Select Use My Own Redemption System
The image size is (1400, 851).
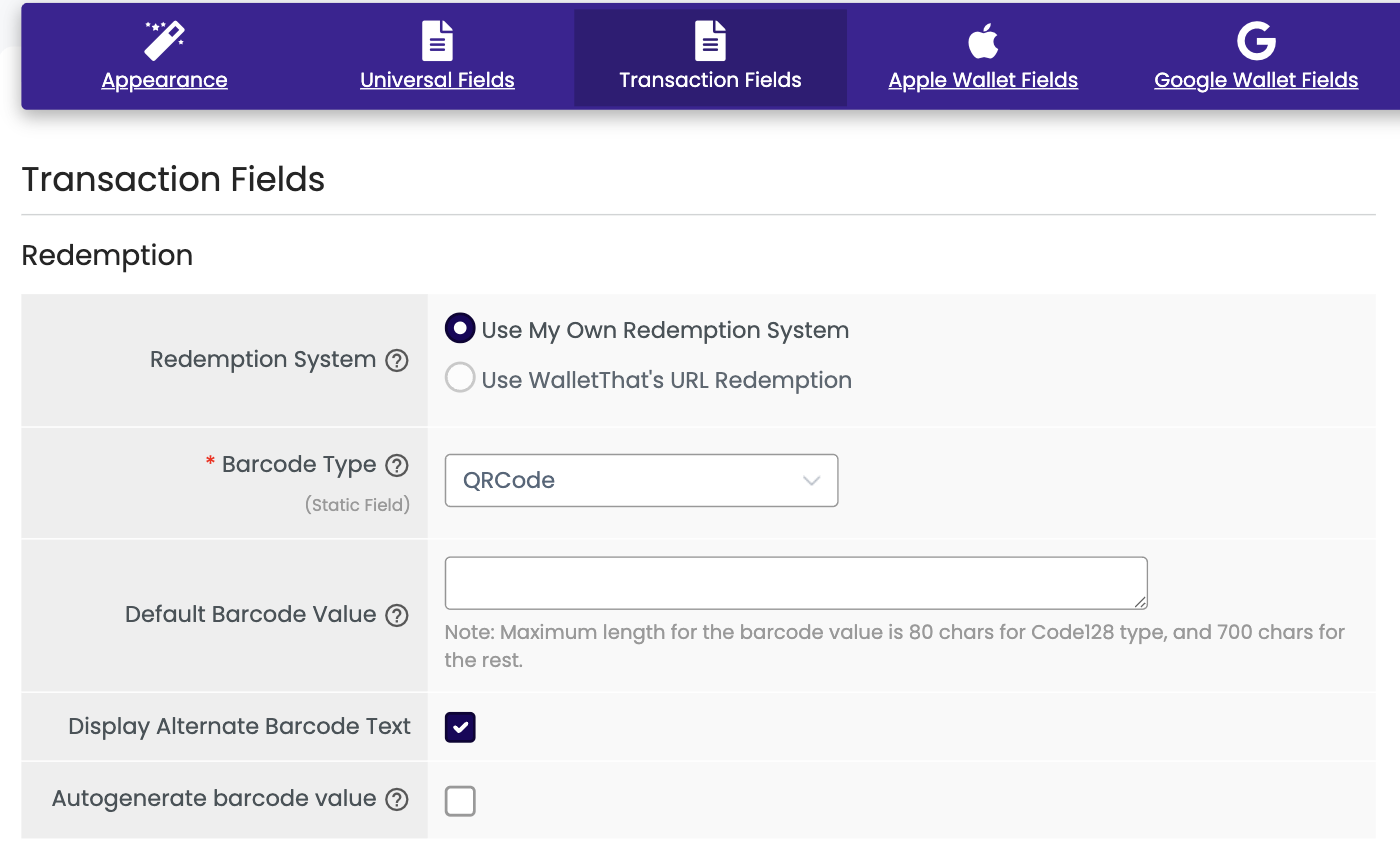click(x=460, y=329)
